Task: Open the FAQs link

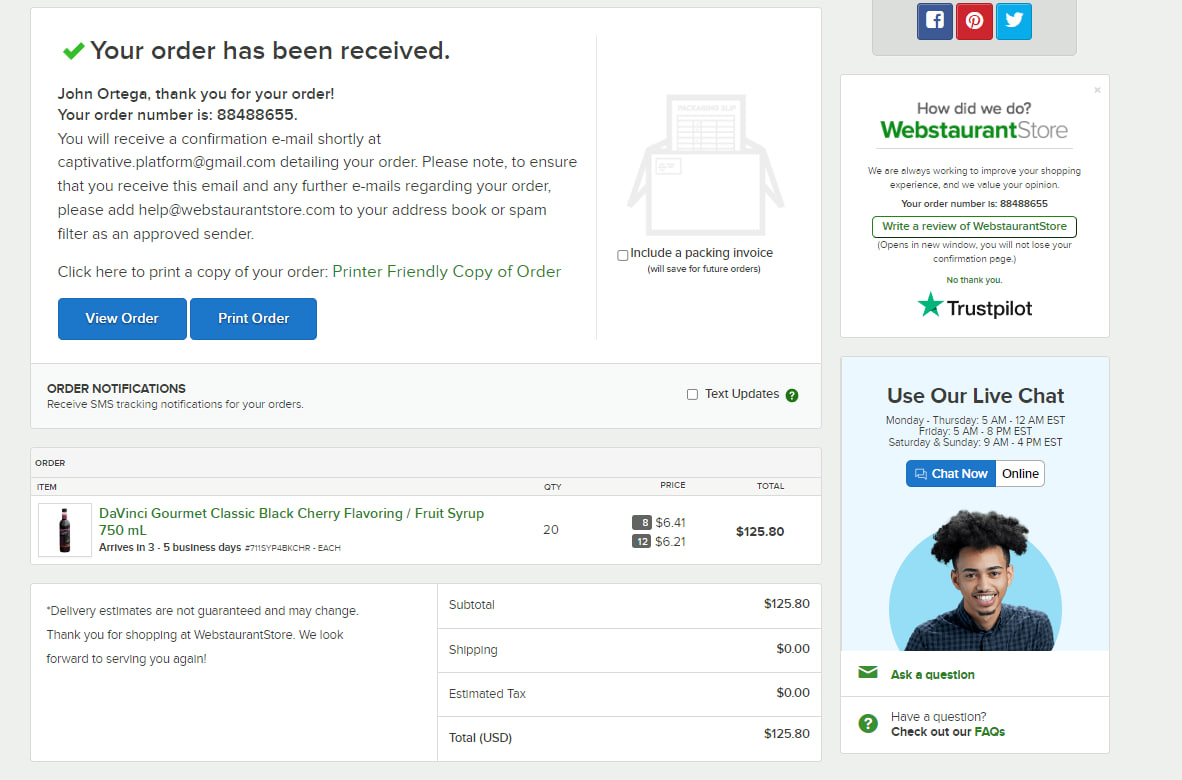Action: pos(989,732)
